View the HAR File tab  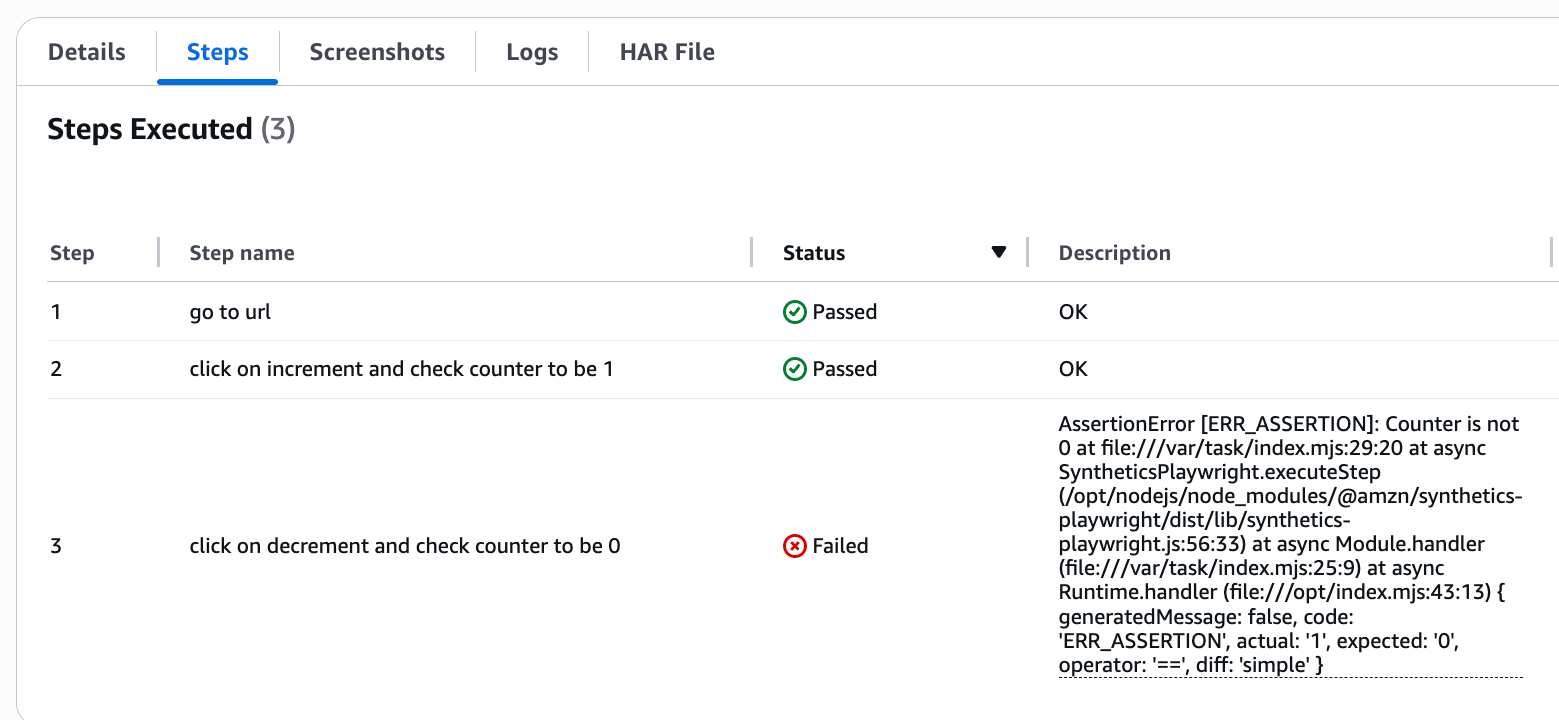pos(667,52)
